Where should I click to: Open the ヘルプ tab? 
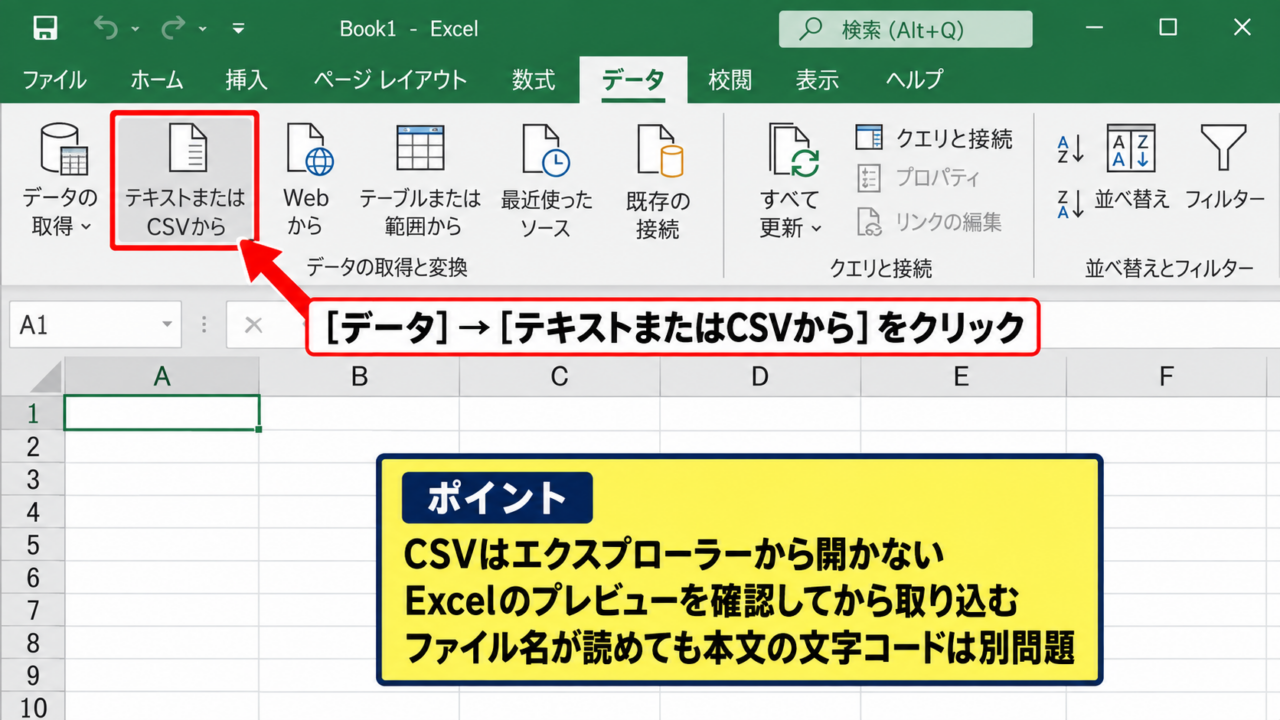(914, 80)
